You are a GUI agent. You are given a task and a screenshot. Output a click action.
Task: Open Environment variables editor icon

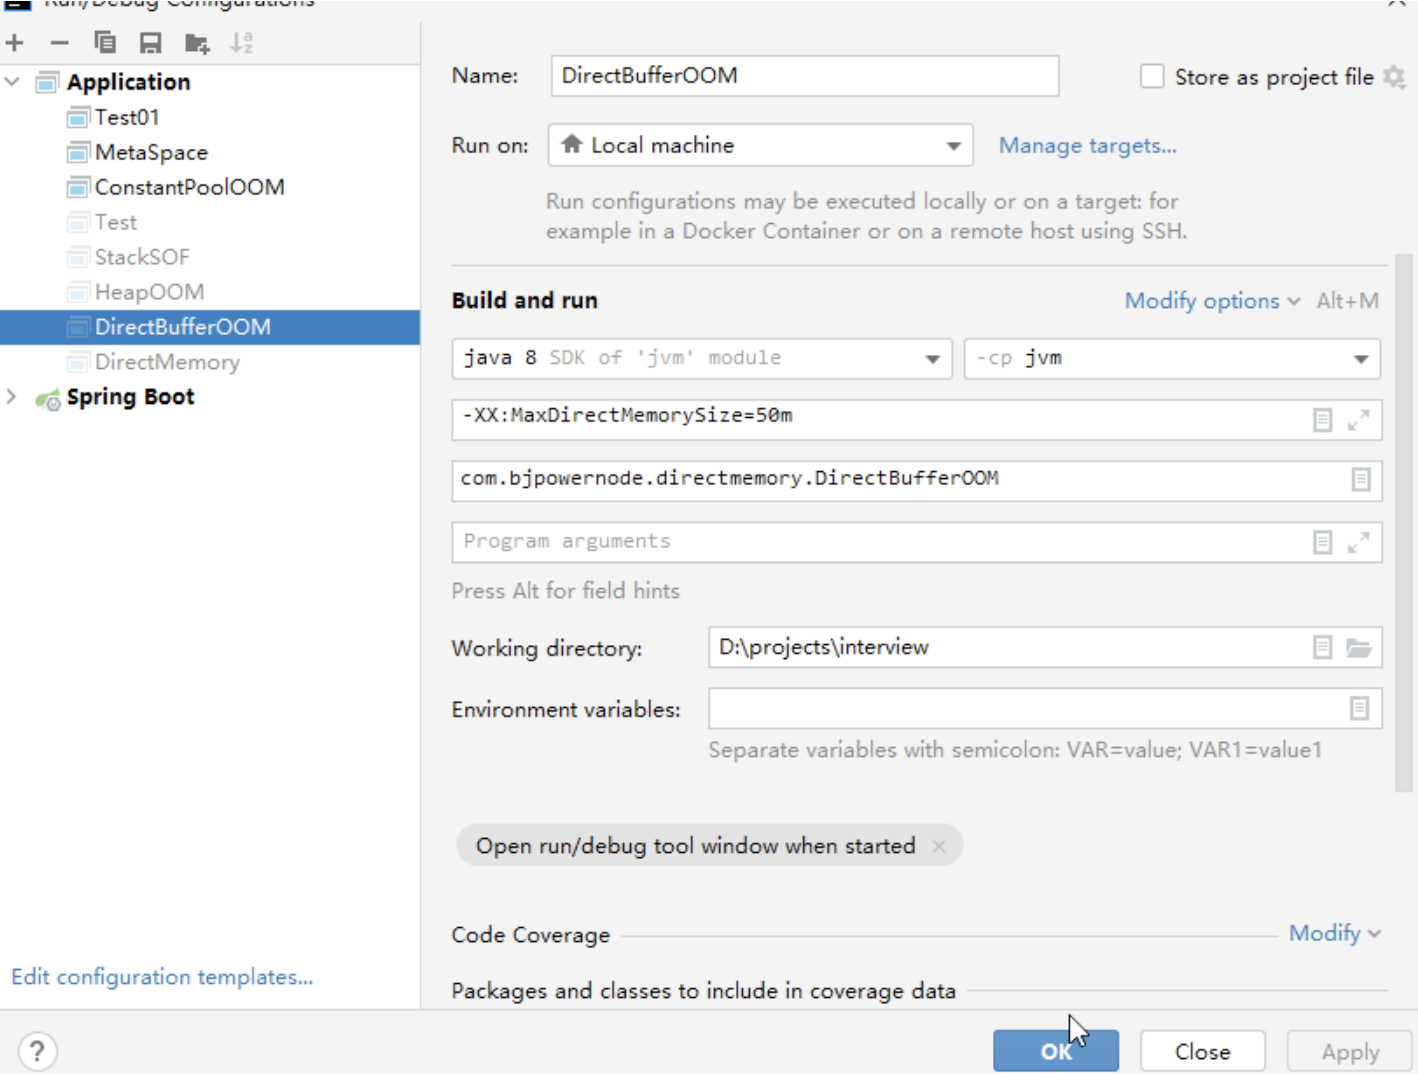(x=1359, y=709)
